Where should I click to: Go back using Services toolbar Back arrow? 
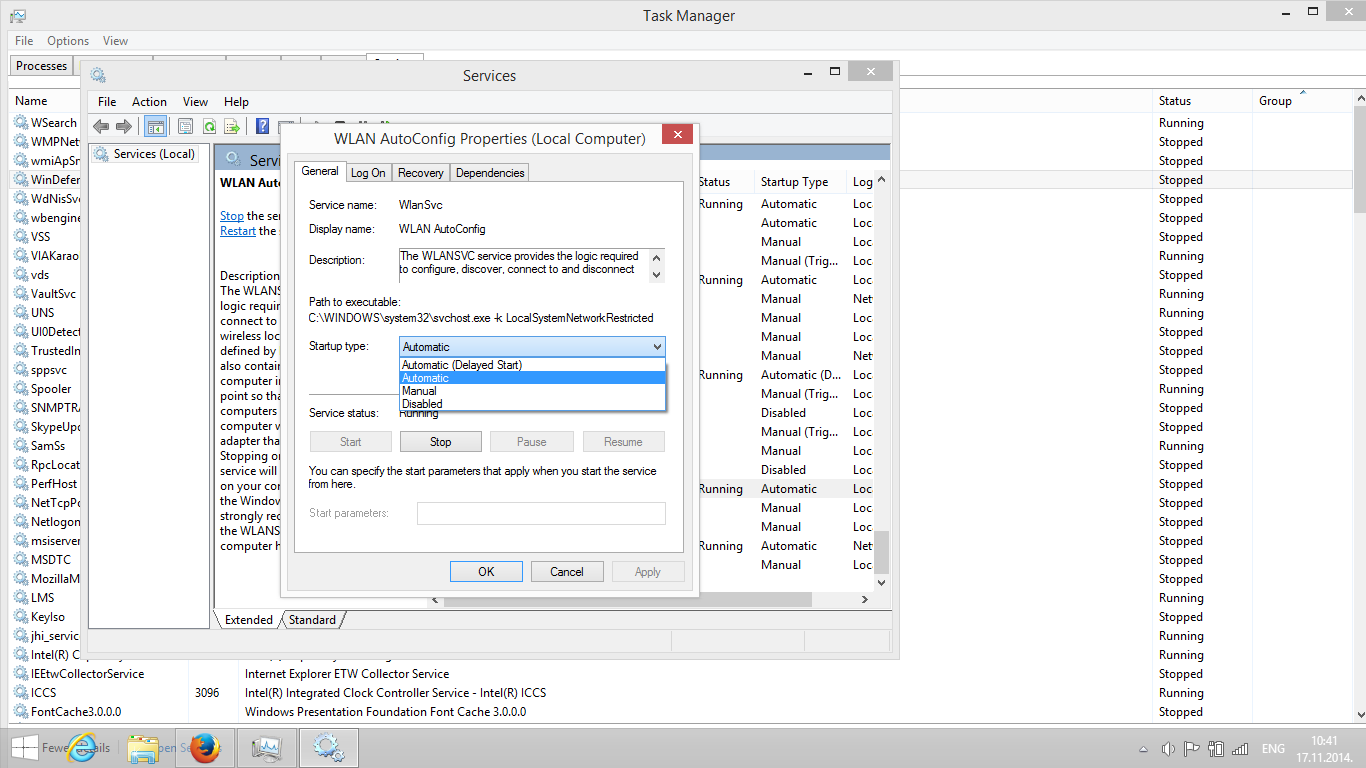pyautogui.click(x=101, y=126)
